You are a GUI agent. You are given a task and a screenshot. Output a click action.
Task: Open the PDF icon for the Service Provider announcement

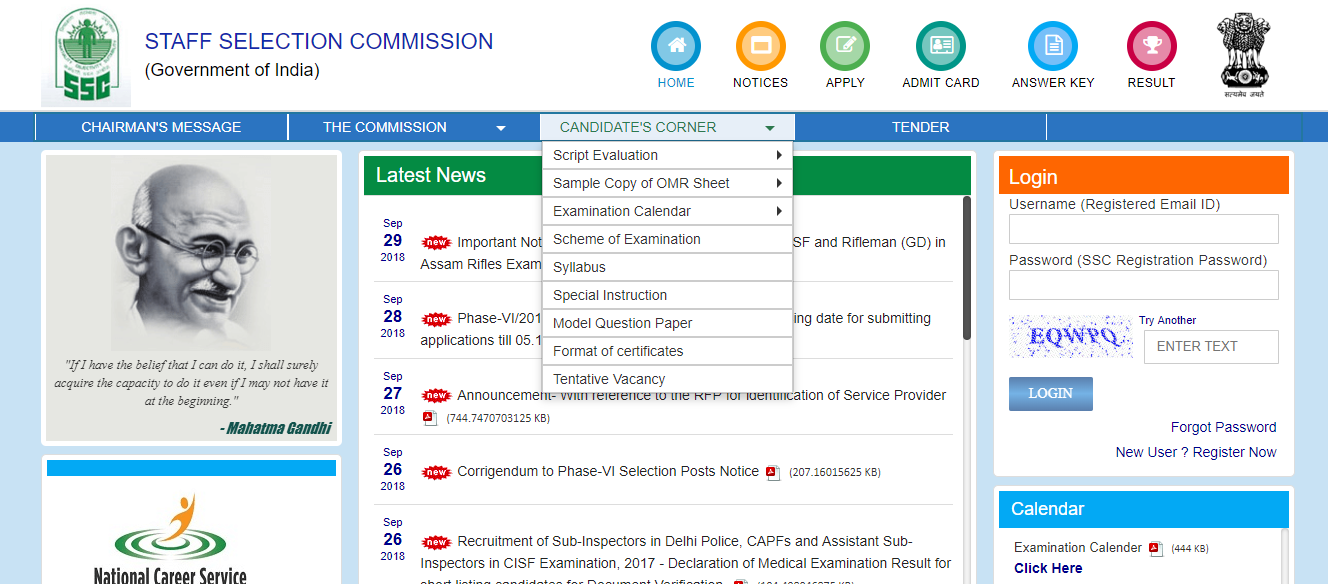tap(430, 418)
